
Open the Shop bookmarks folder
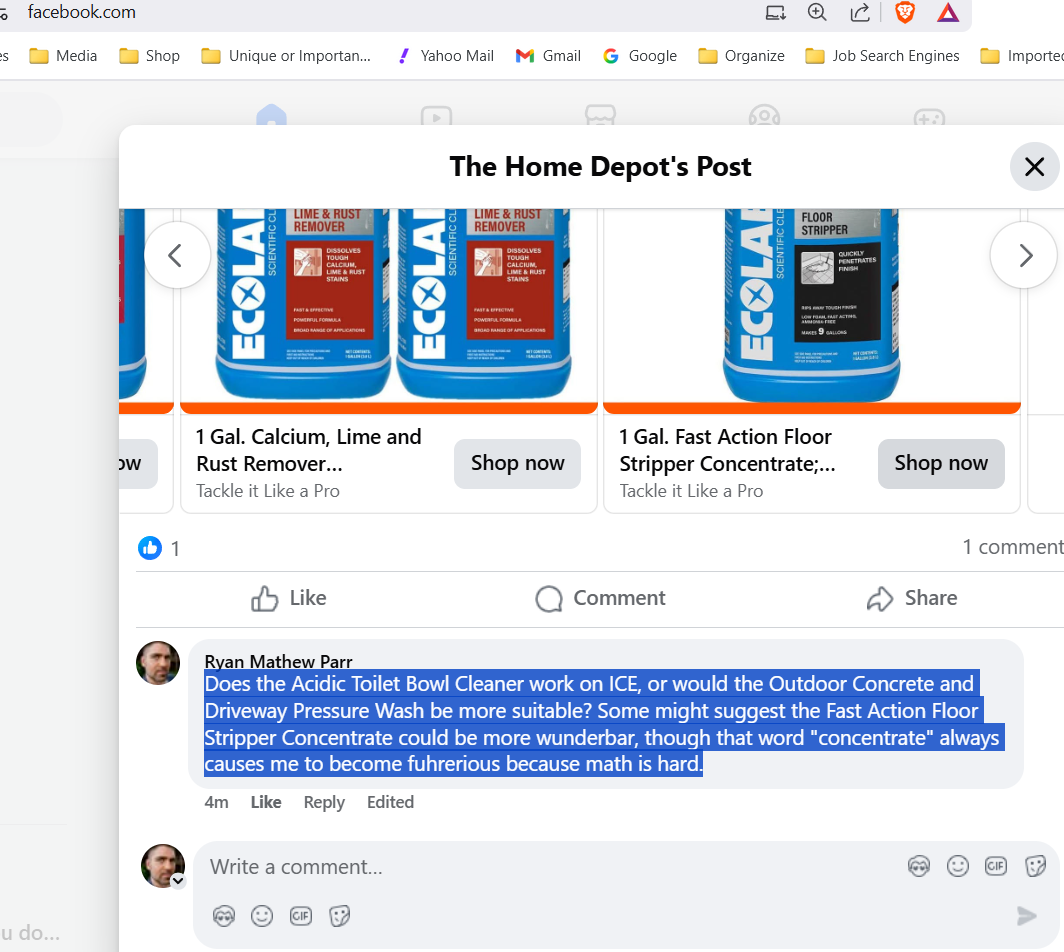149,56
